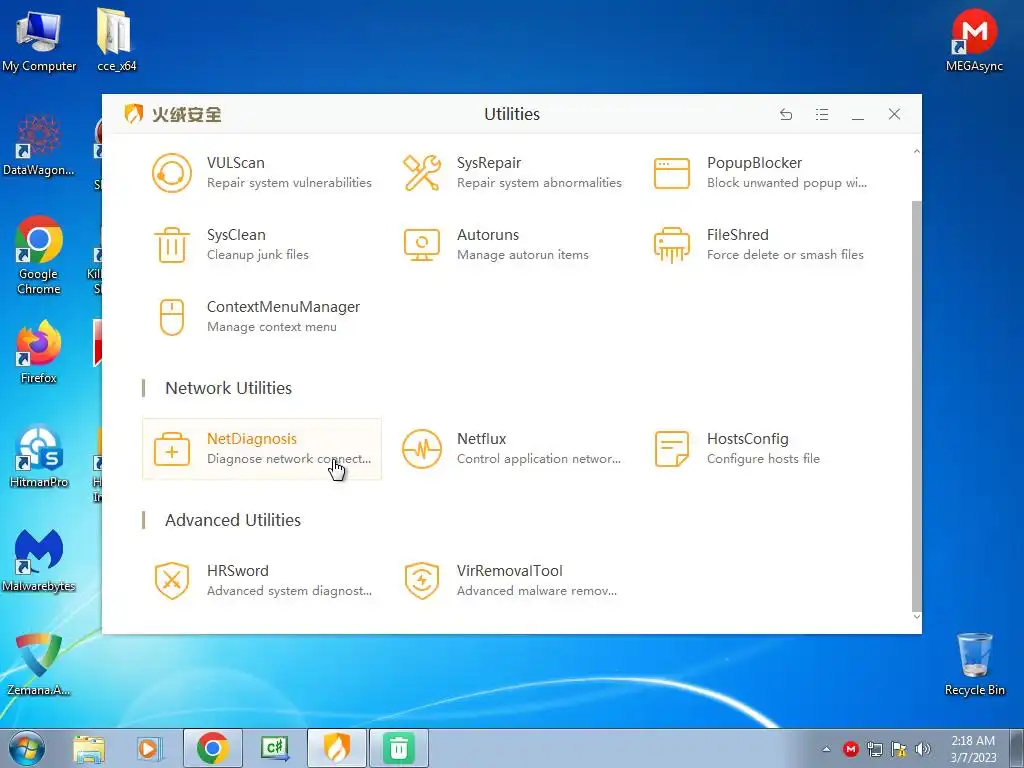This screenshot has width=1024, height=768.
Task: Launch the NetDiagnosis first-aid icon
Action: point(172,449)
